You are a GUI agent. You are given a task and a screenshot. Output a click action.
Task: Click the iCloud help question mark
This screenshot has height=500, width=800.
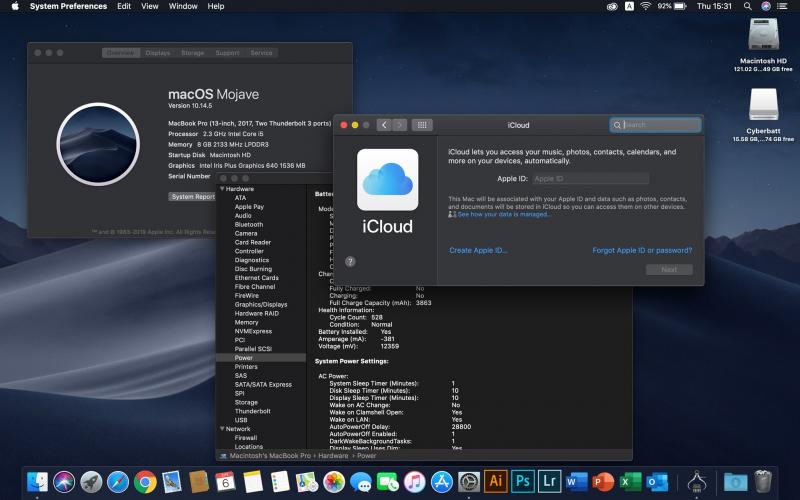pyautogui.click(x=350, y=261)
